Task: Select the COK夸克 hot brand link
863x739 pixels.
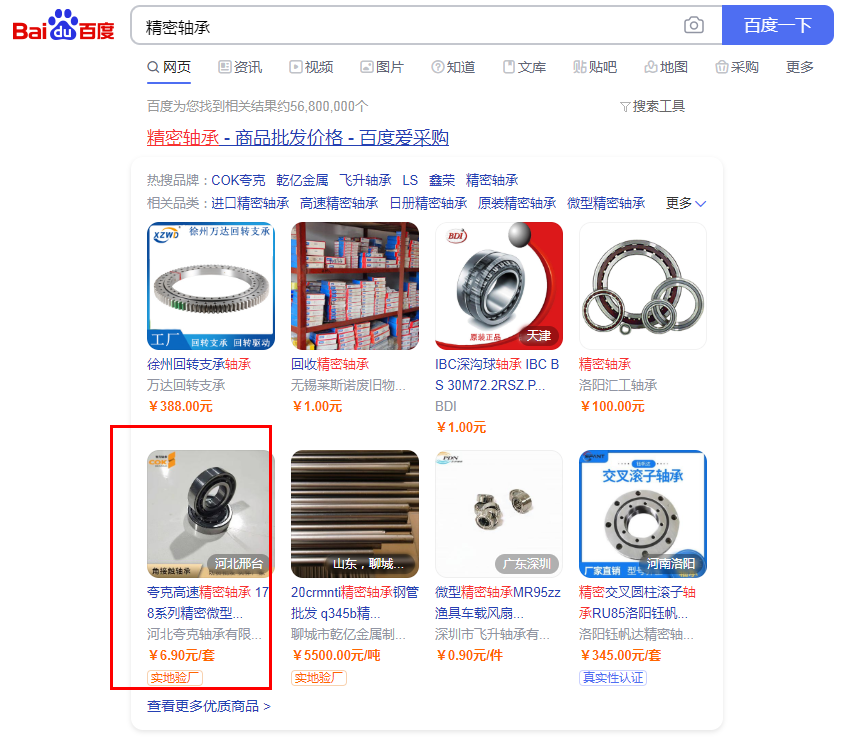Action: [238, 180]
